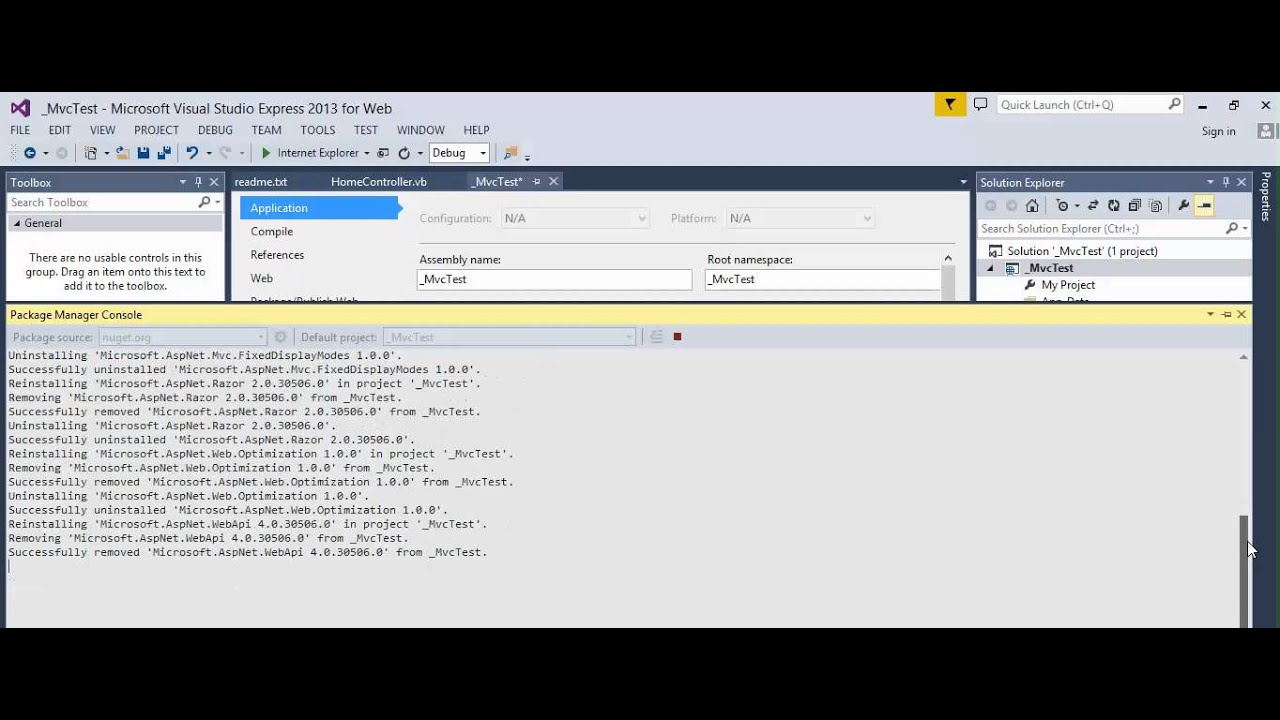1280x720 pixels.
Task: Click Sync with Active Document icon
Action: pyautogui.click(x=1093, y=205)
